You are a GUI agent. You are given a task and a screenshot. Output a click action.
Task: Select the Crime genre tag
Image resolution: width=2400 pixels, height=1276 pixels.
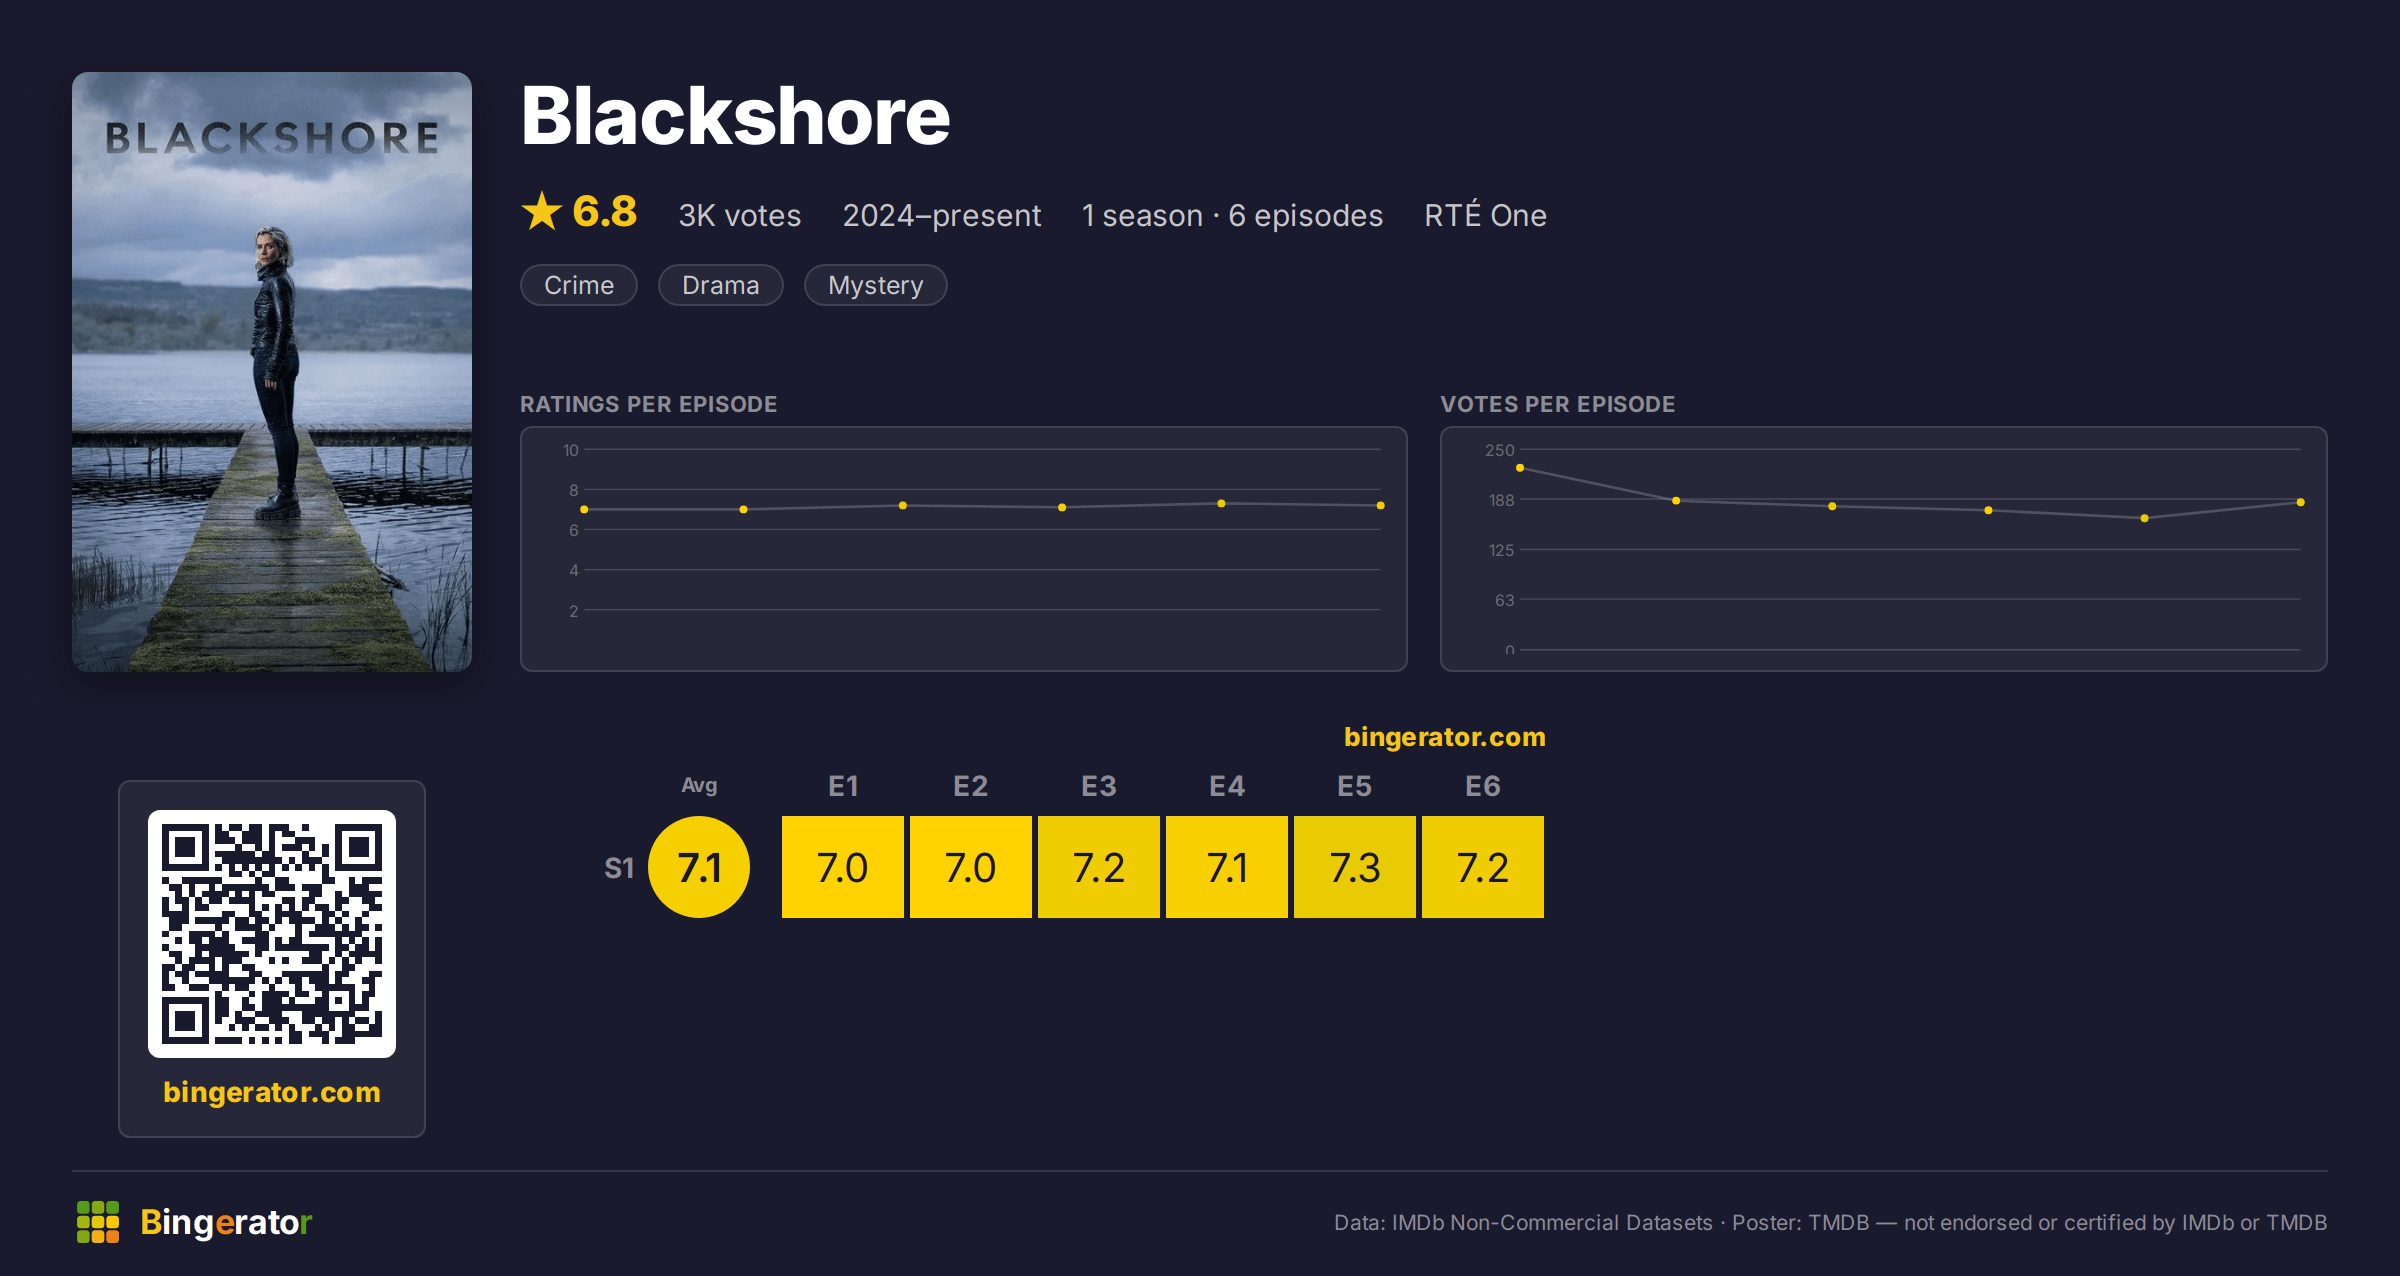pos(579,285)
